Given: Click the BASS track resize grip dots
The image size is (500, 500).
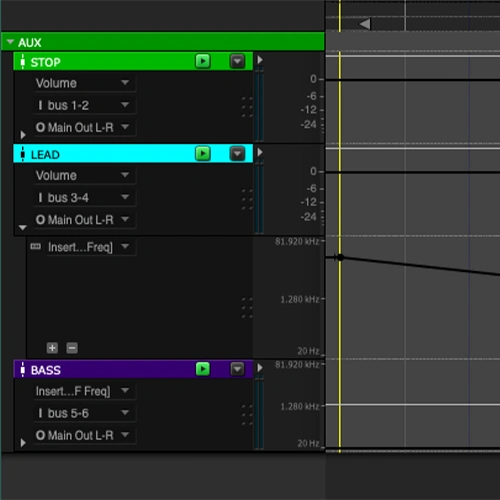Looking at the screenshot, I should tap(247, 415).
